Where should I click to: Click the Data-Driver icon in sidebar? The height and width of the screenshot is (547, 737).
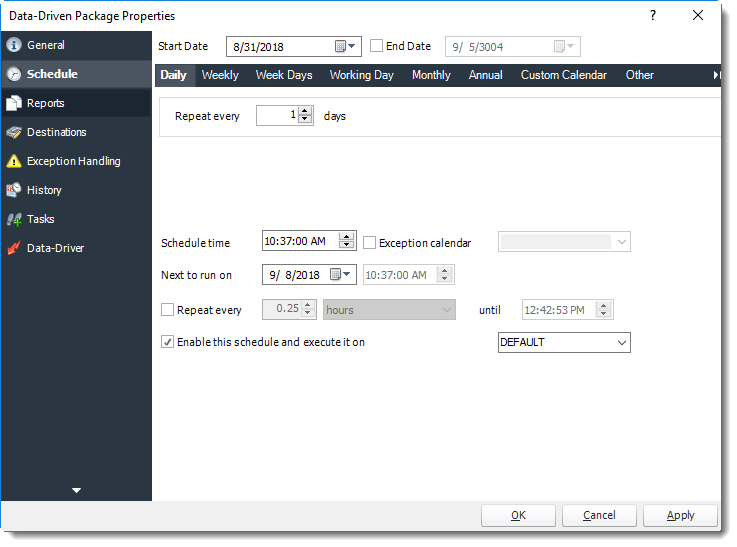point(14,248)
